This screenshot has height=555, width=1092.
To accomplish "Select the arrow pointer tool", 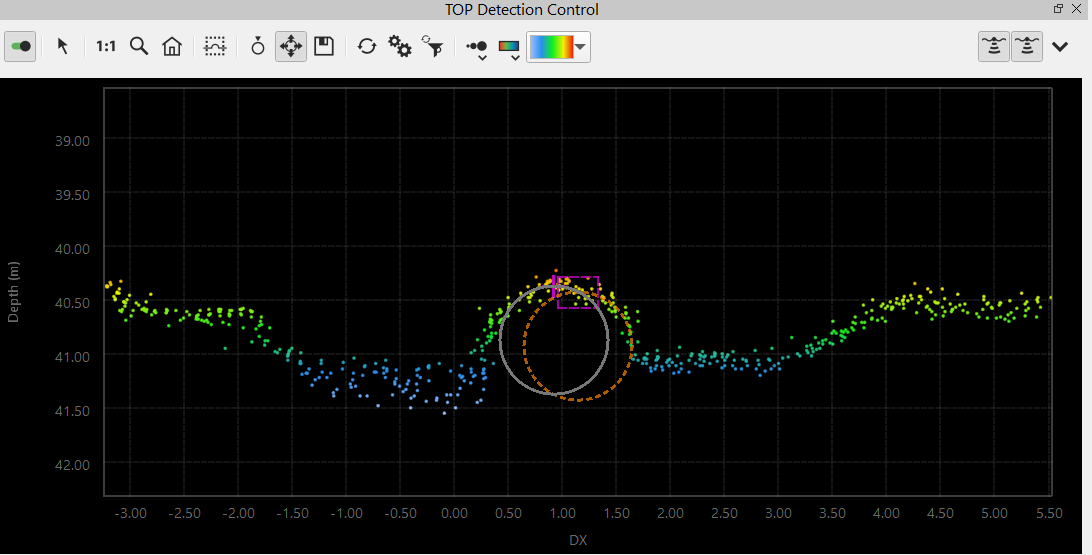I will pos(63,46).
